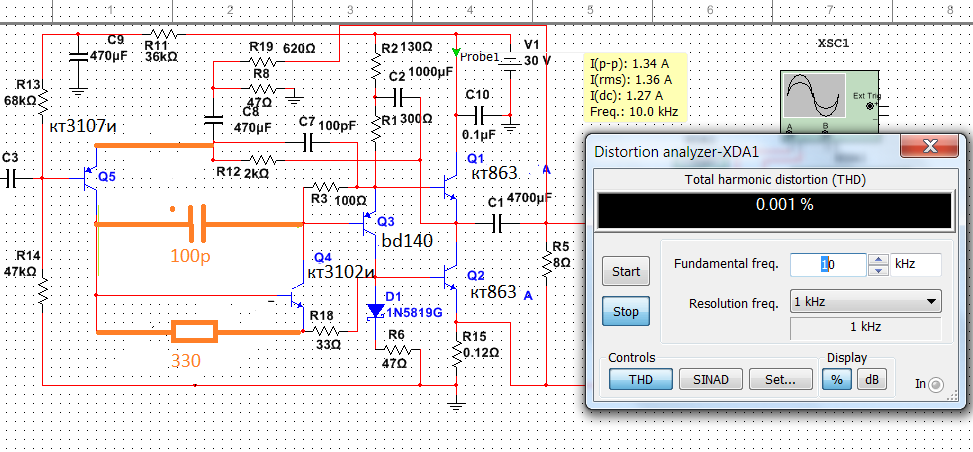Click the XSC1 oscilloscope instrument icon
The image size is (973, 452).
tap(827, 101)
